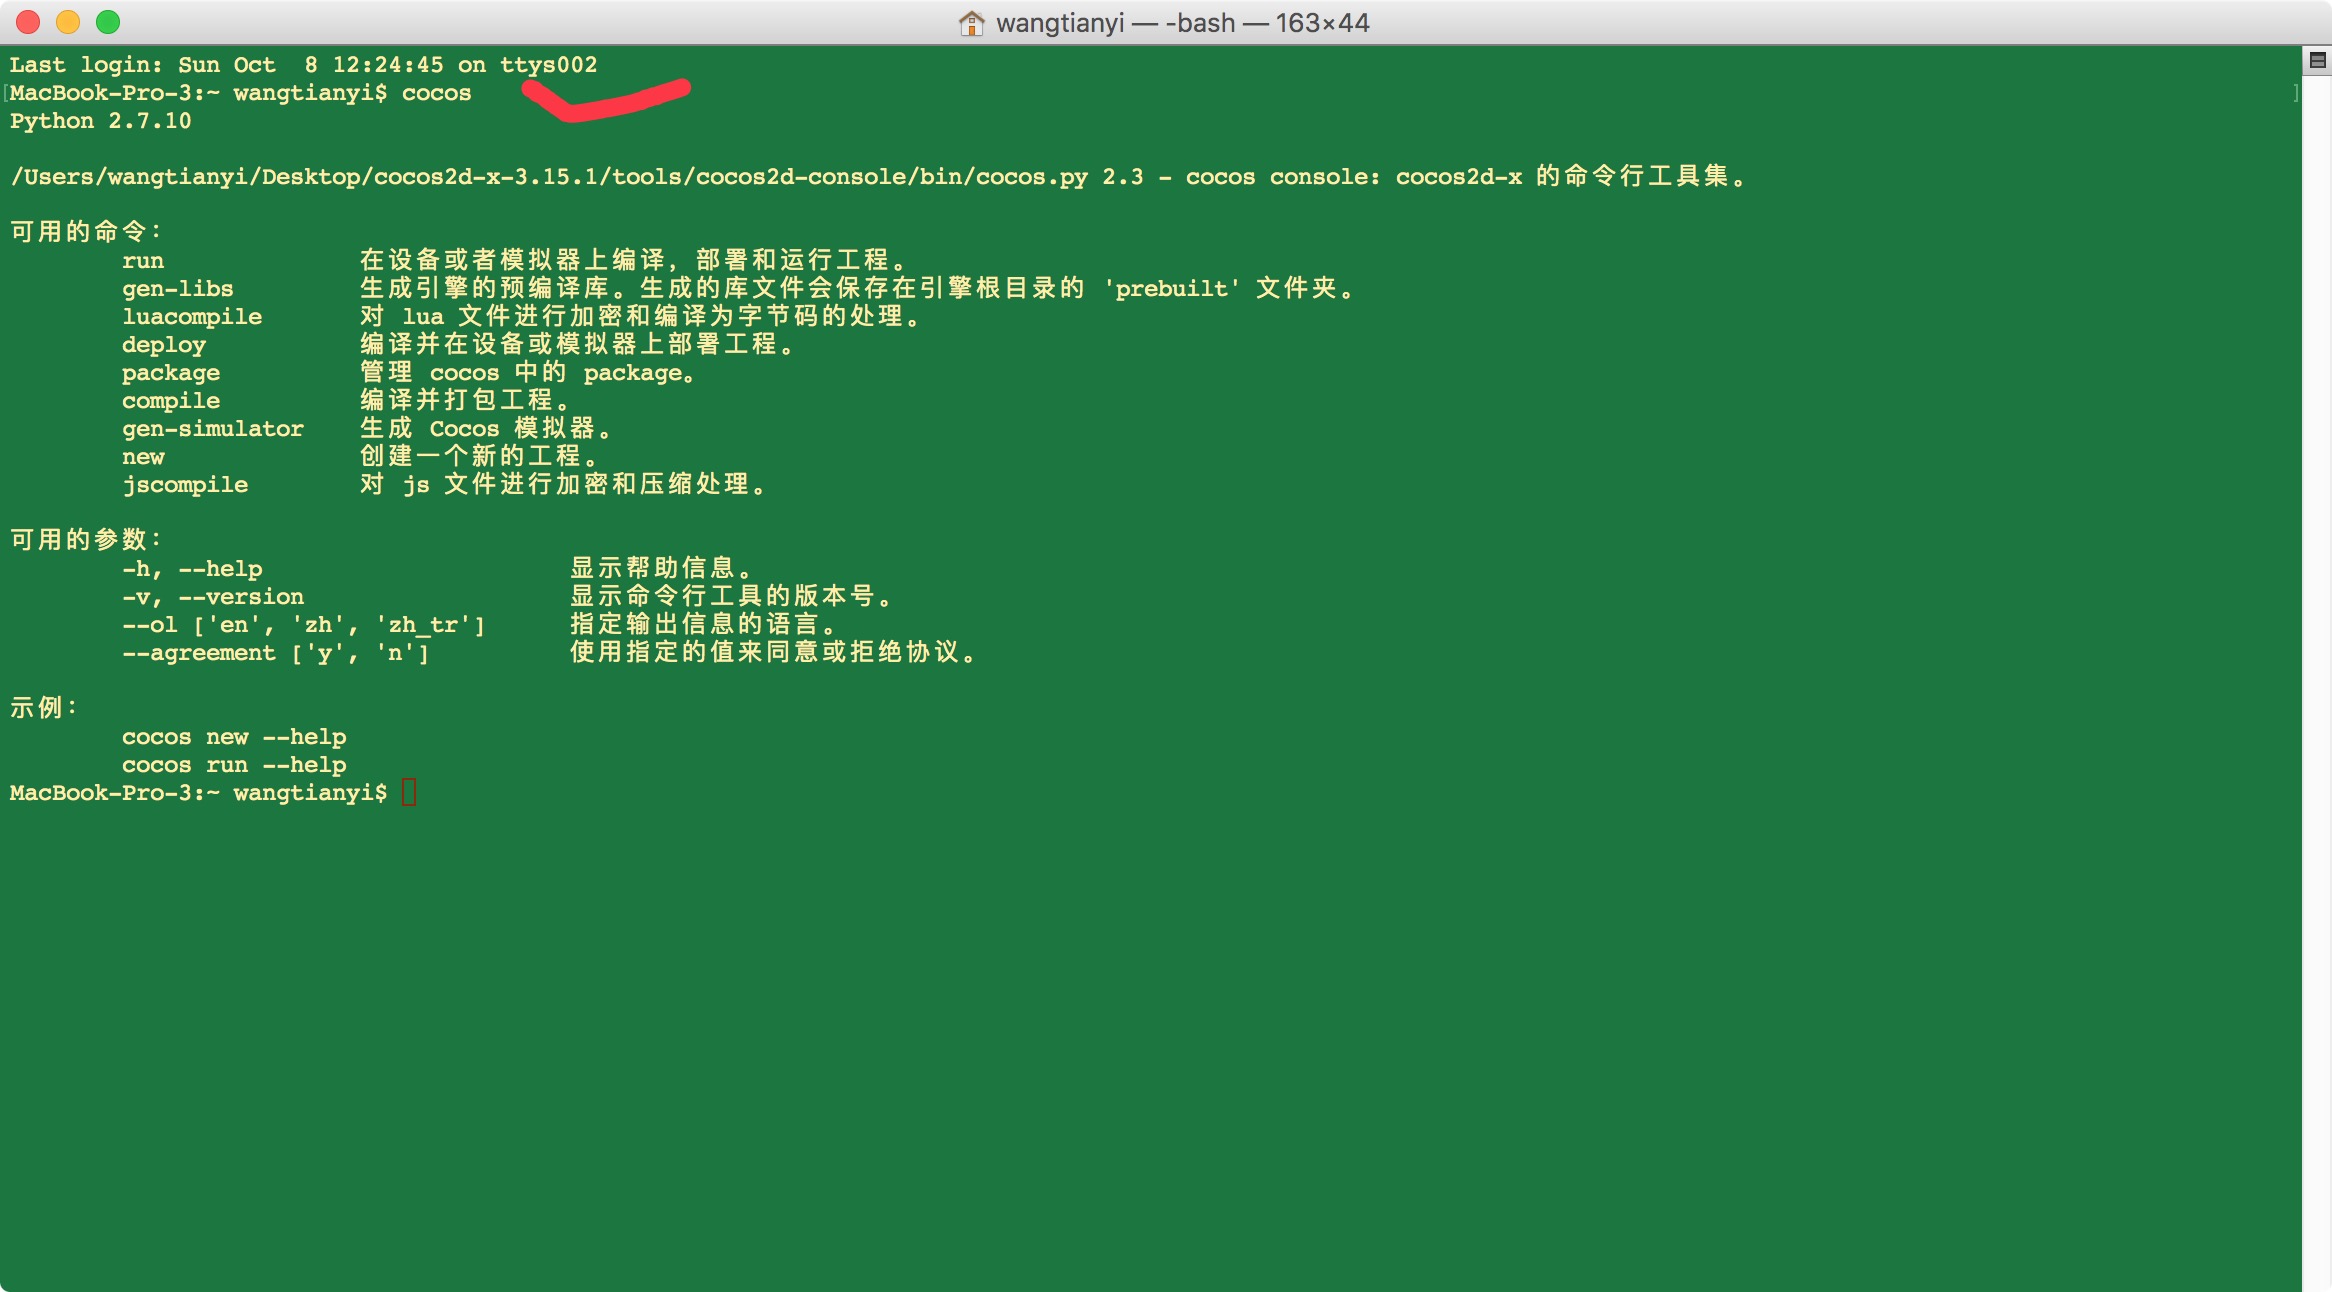Click description '使用指定的值来同意或拒绝协议。'
Image resolution: width=2332 pixels, height=1292 pixels.
pyautogui.click(x=773, y=652)
